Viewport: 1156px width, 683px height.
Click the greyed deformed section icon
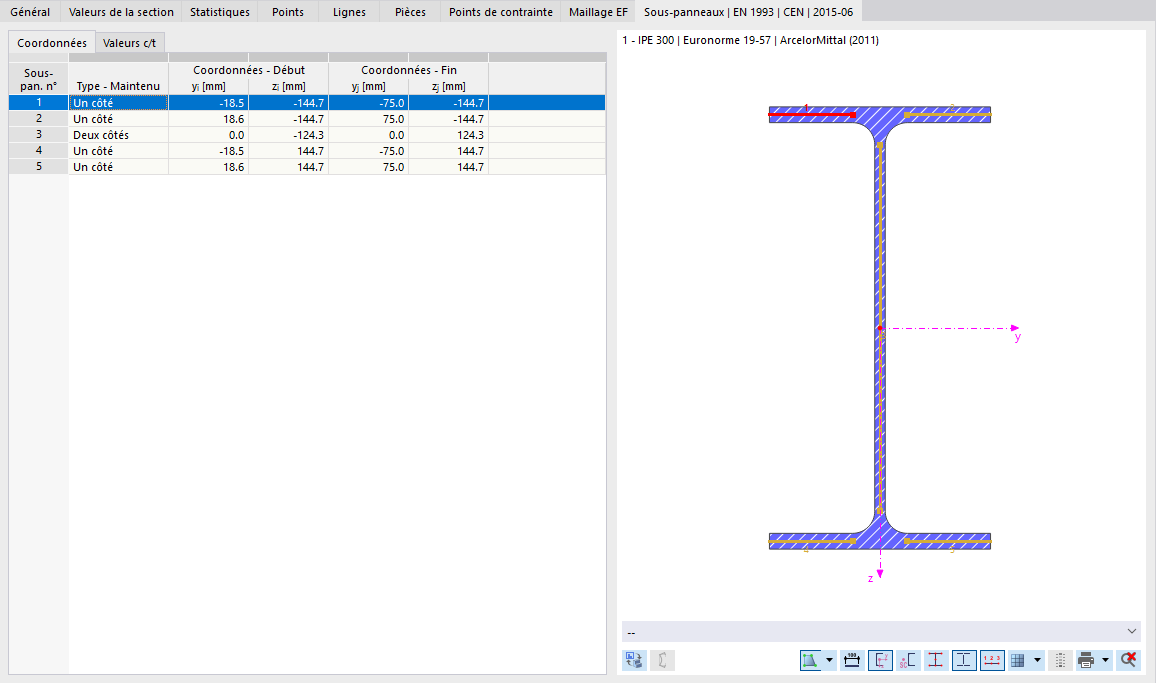(662, 660)
